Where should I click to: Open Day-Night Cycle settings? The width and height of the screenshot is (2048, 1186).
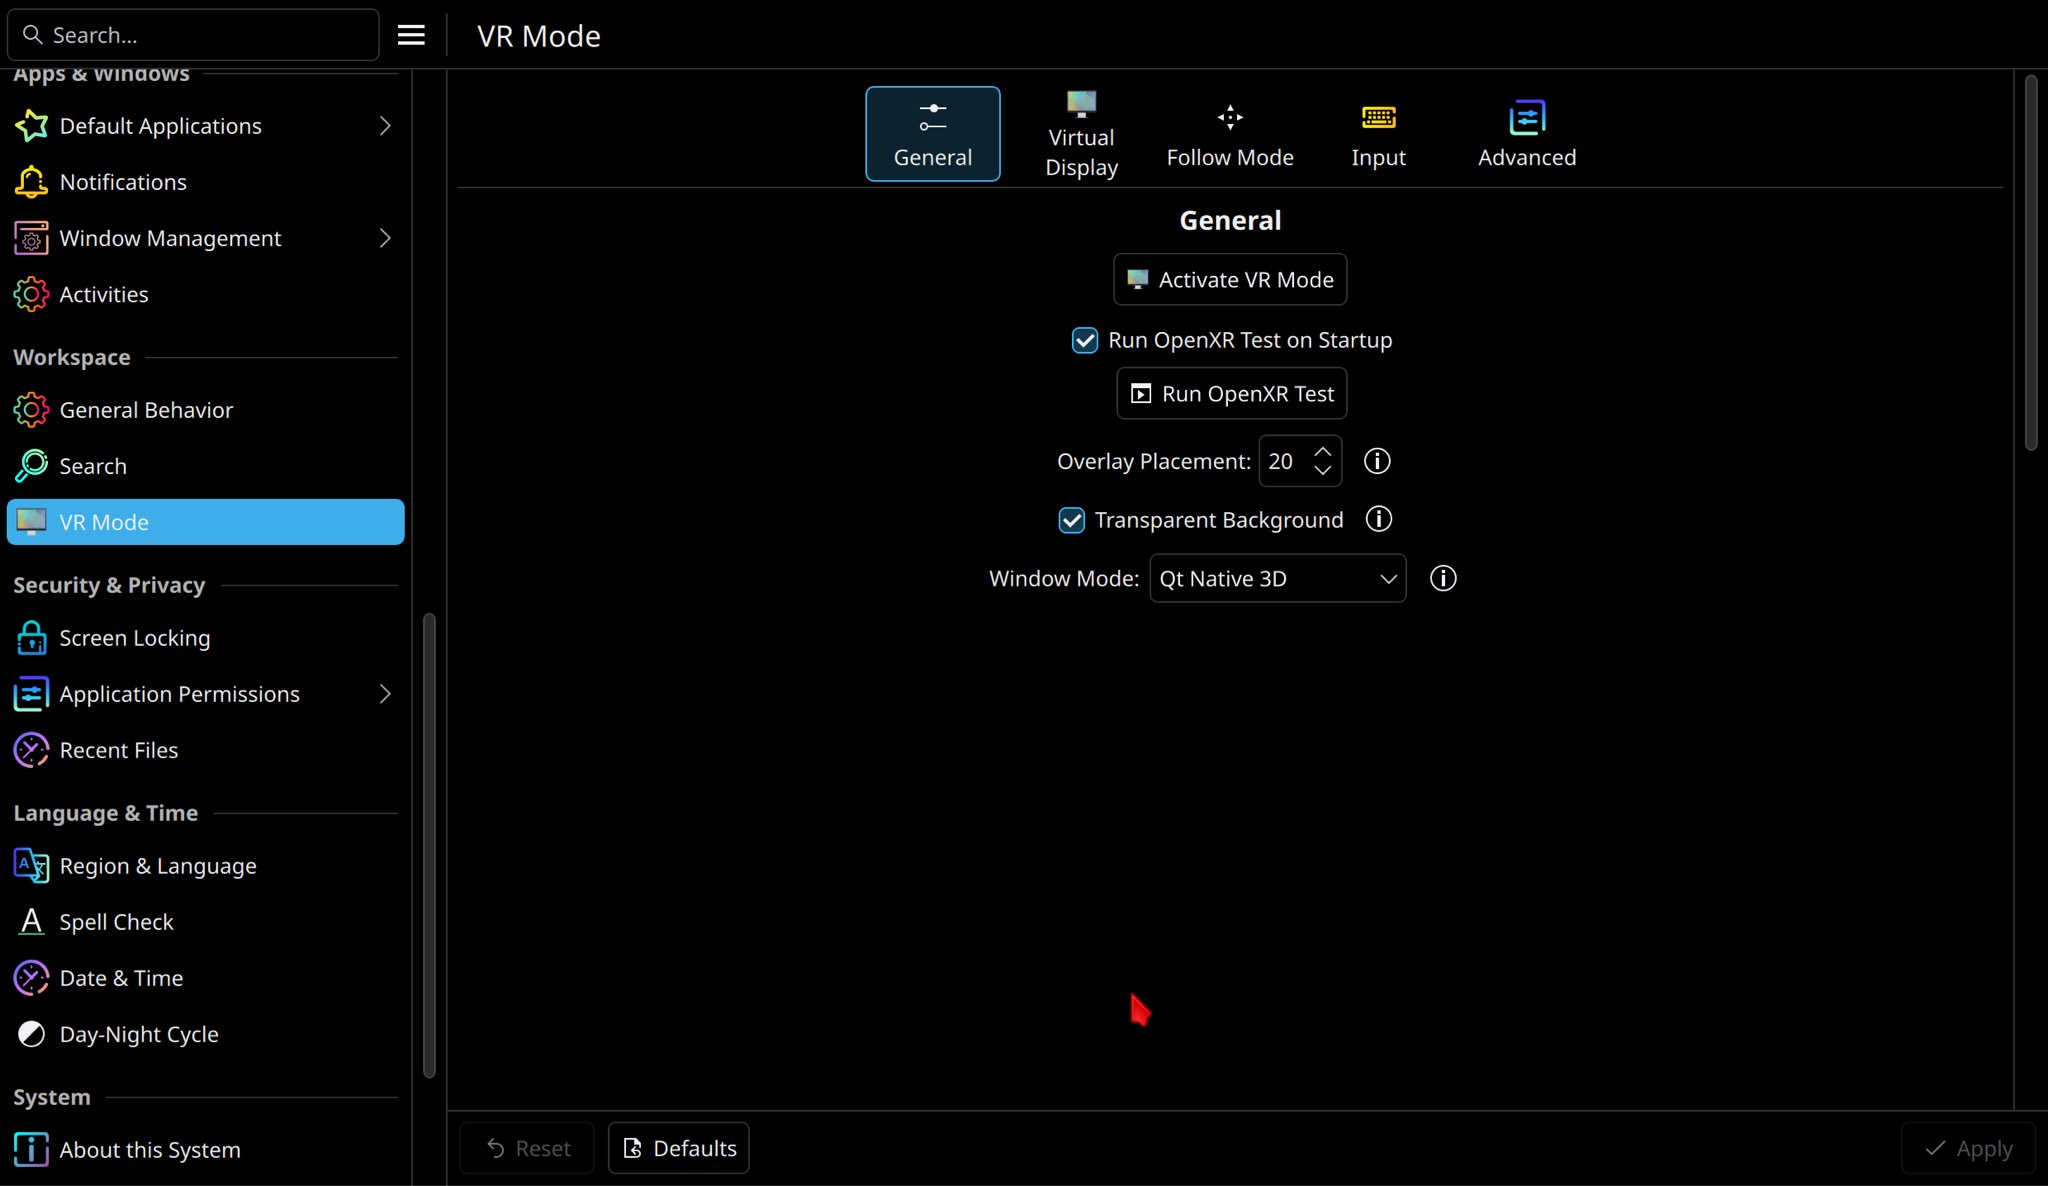coord(138,1034)
